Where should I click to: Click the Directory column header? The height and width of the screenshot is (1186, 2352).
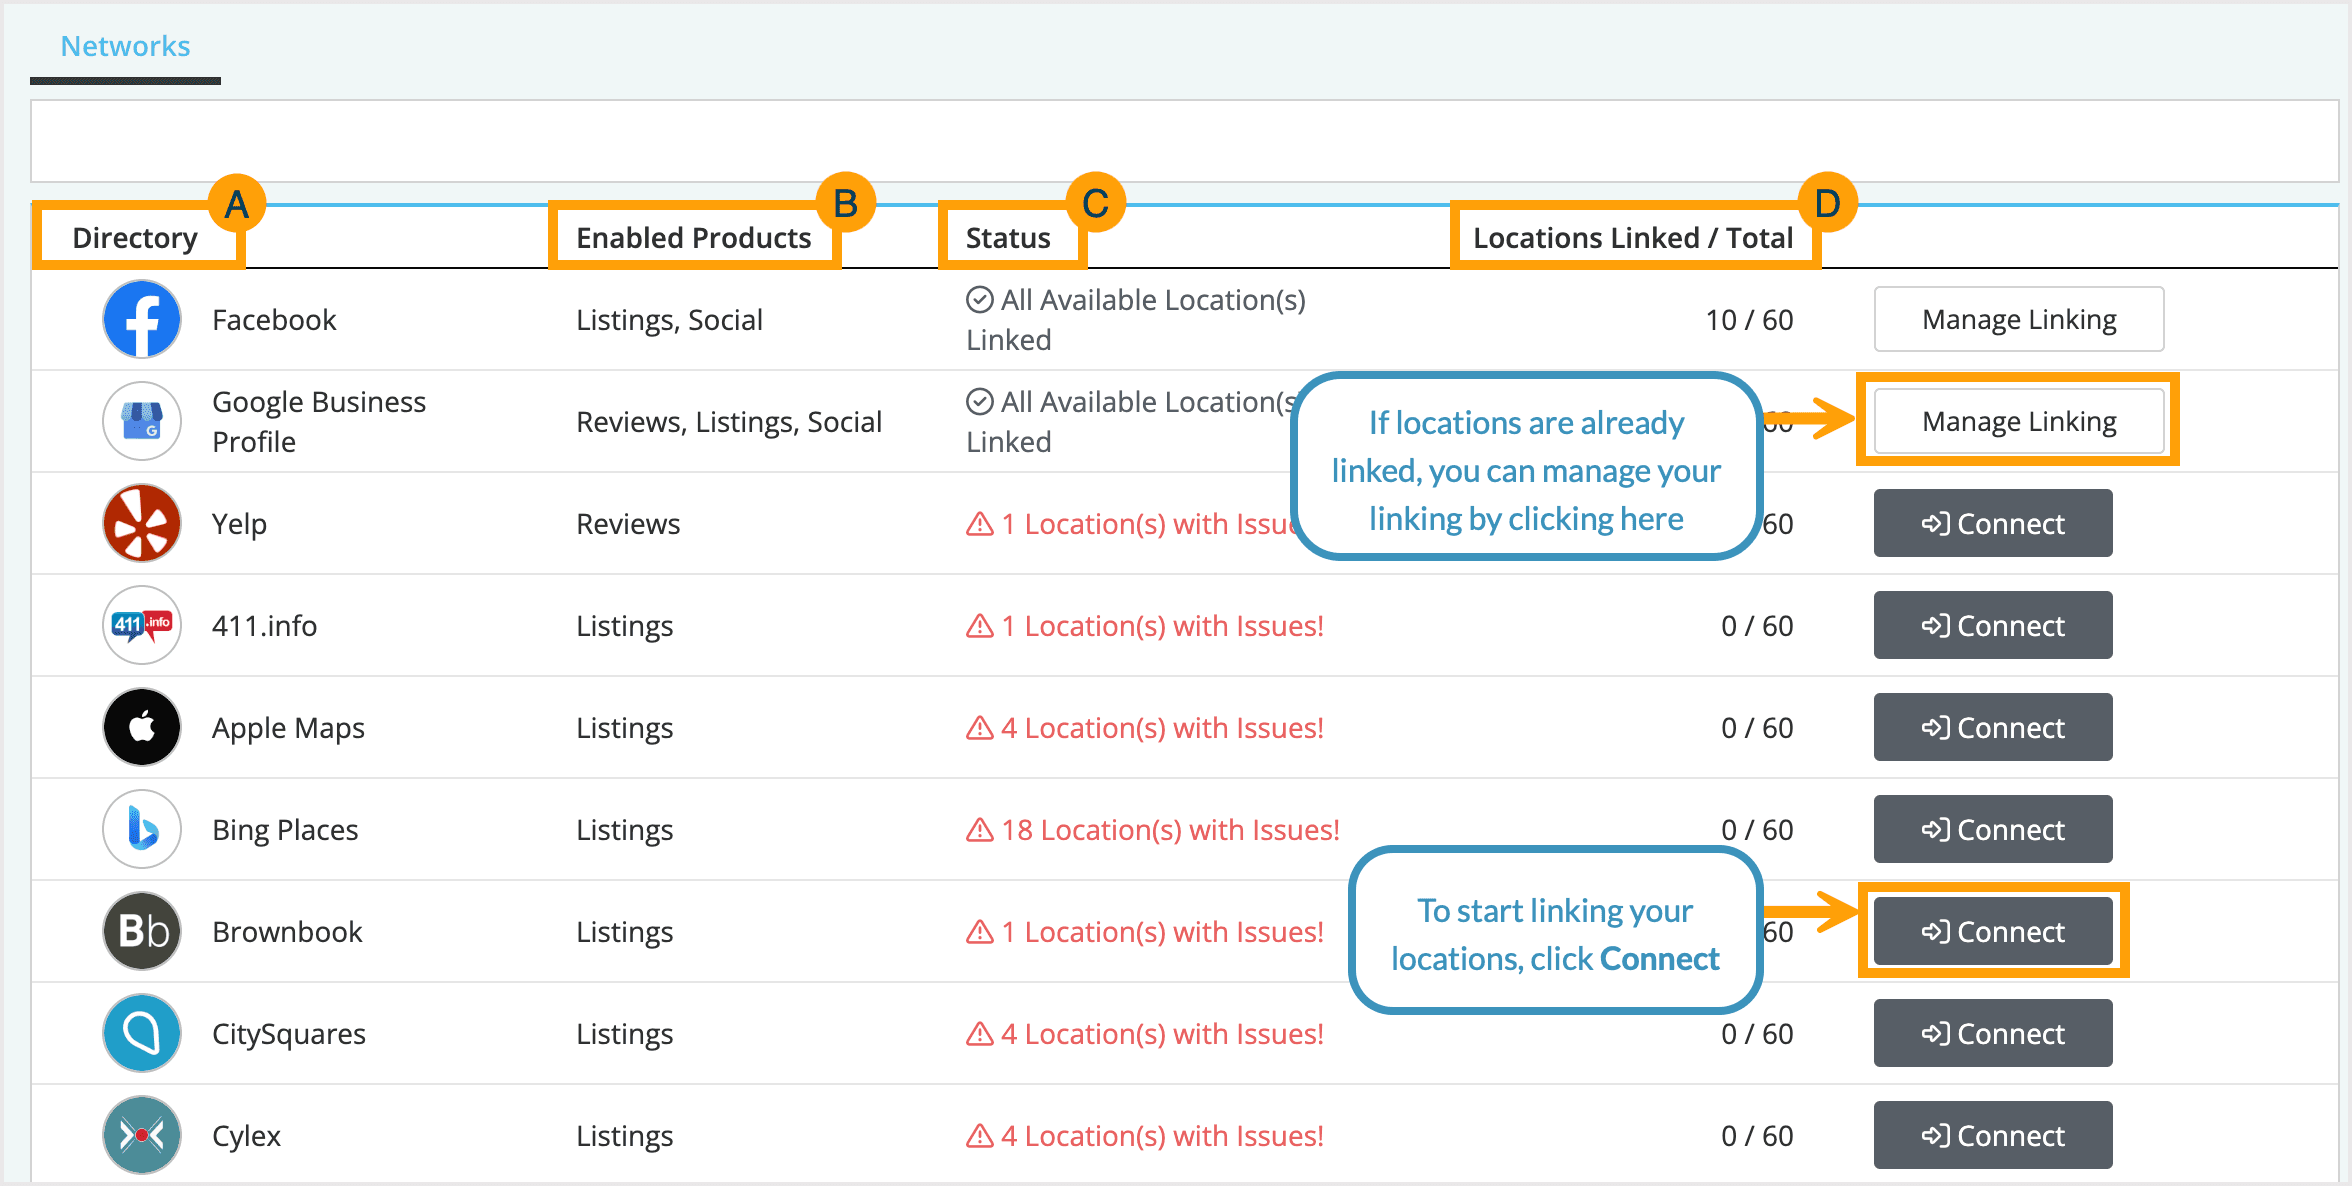pyautogui.click(x=134, y=237)
